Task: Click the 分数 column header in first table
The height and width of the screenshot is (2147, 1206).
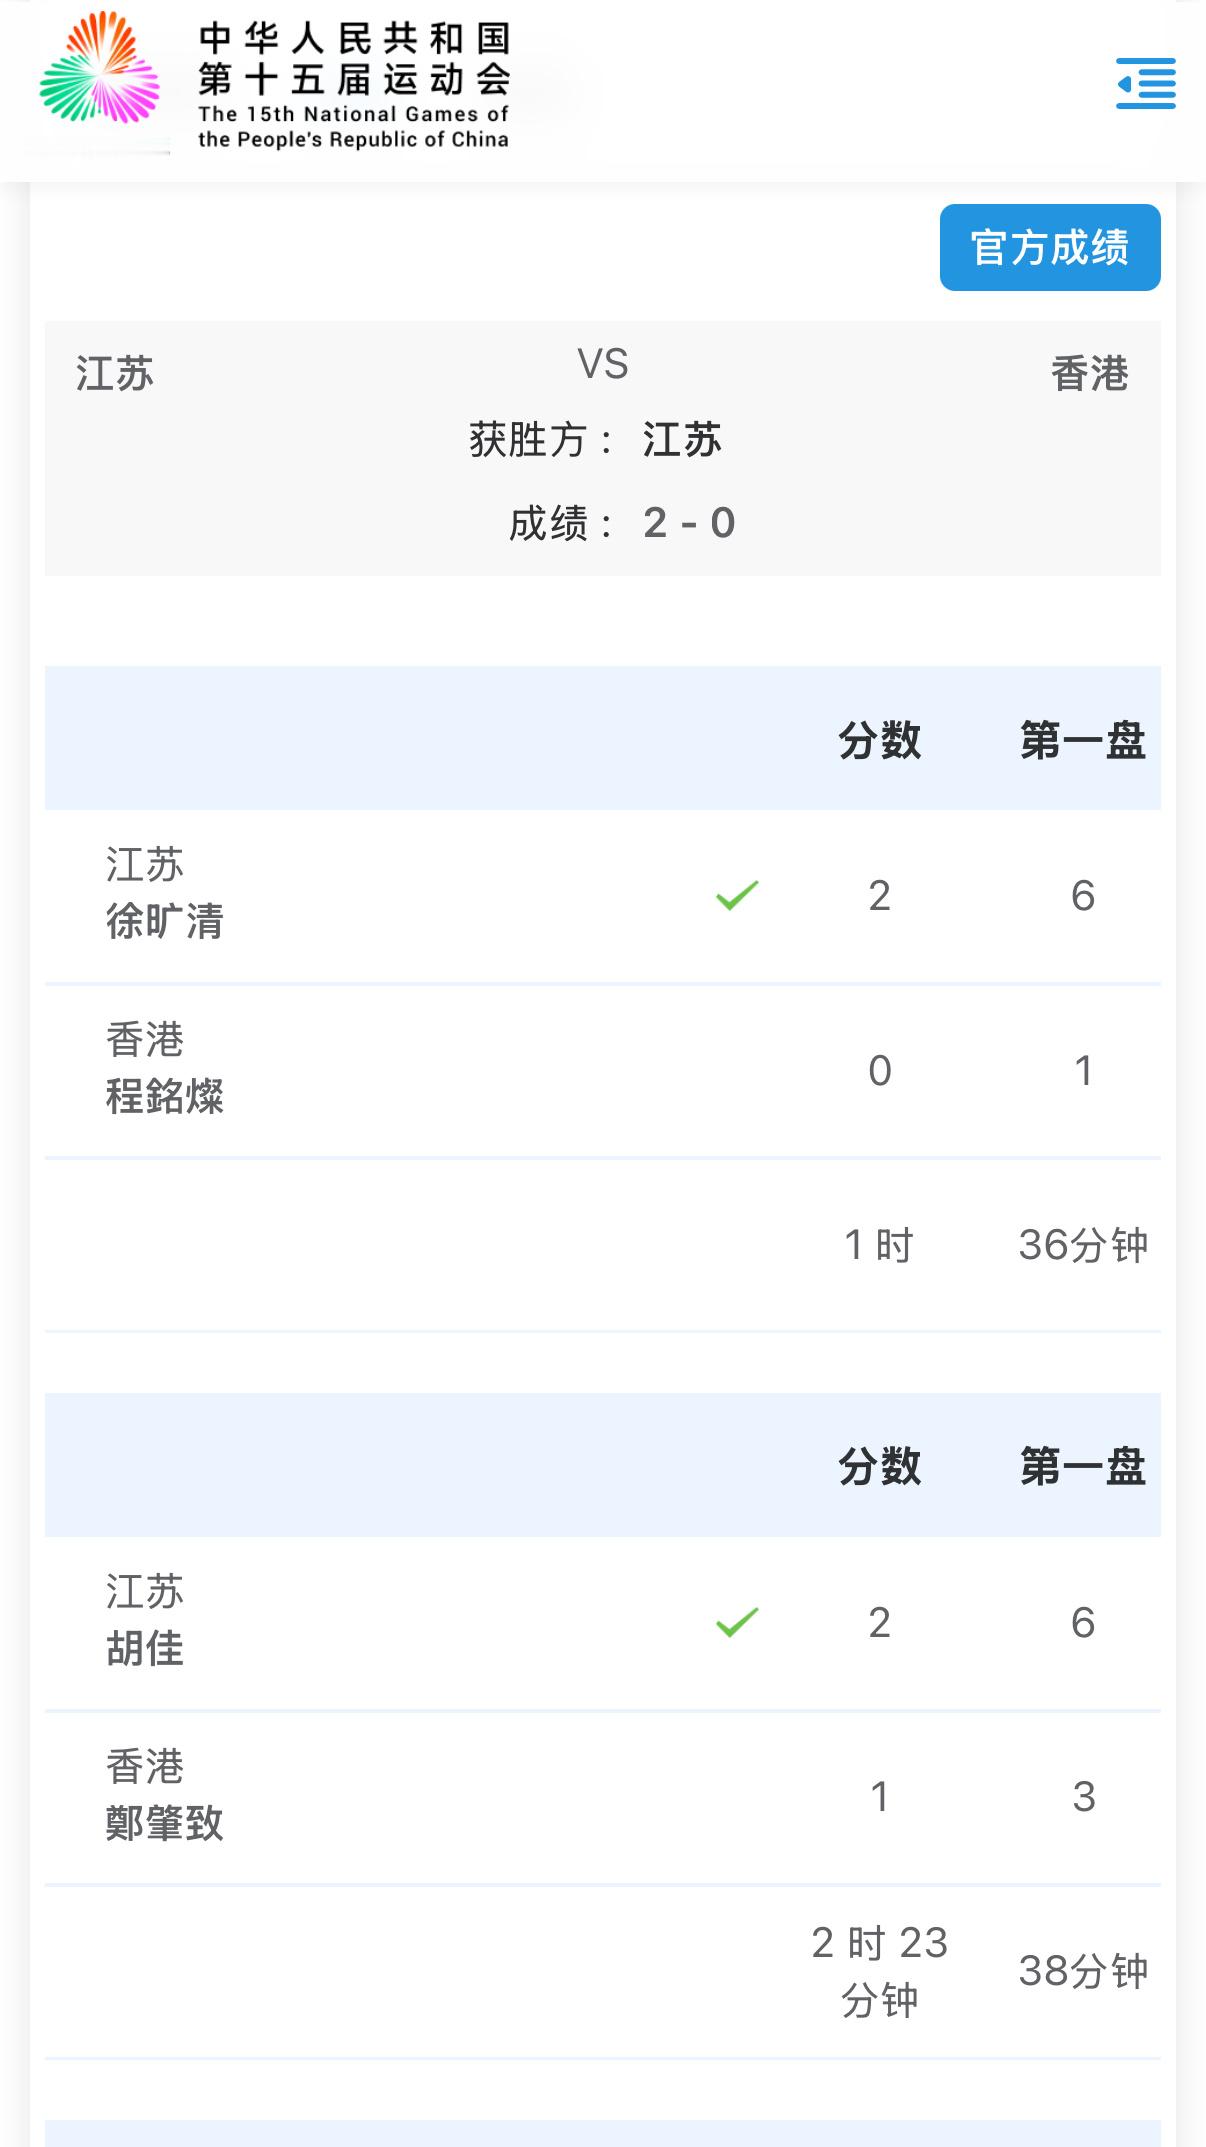Action: [880, 741]
